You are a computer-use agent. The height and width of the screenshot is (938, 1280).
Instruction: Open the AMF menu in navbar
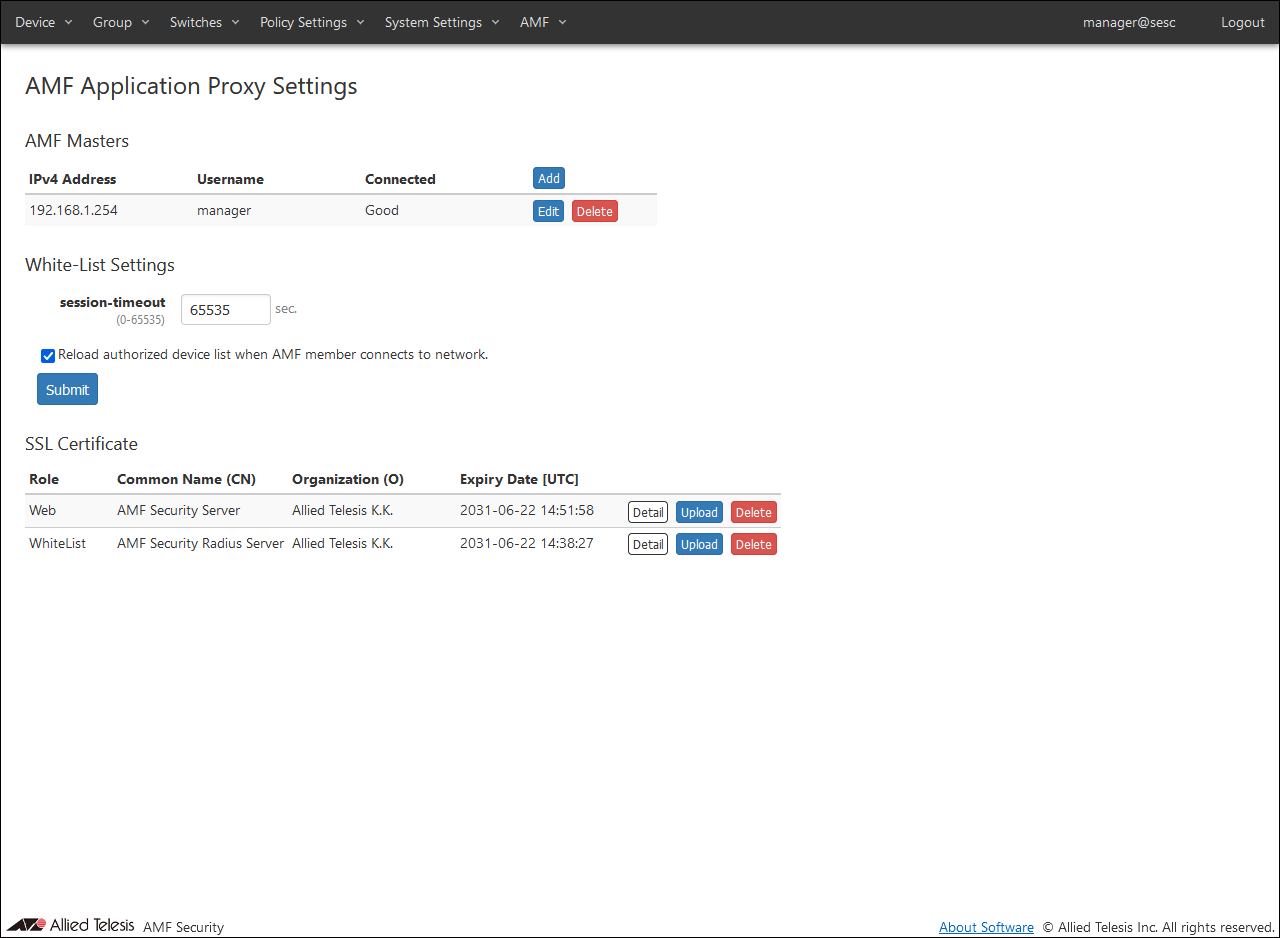click(x=543, y=22)
